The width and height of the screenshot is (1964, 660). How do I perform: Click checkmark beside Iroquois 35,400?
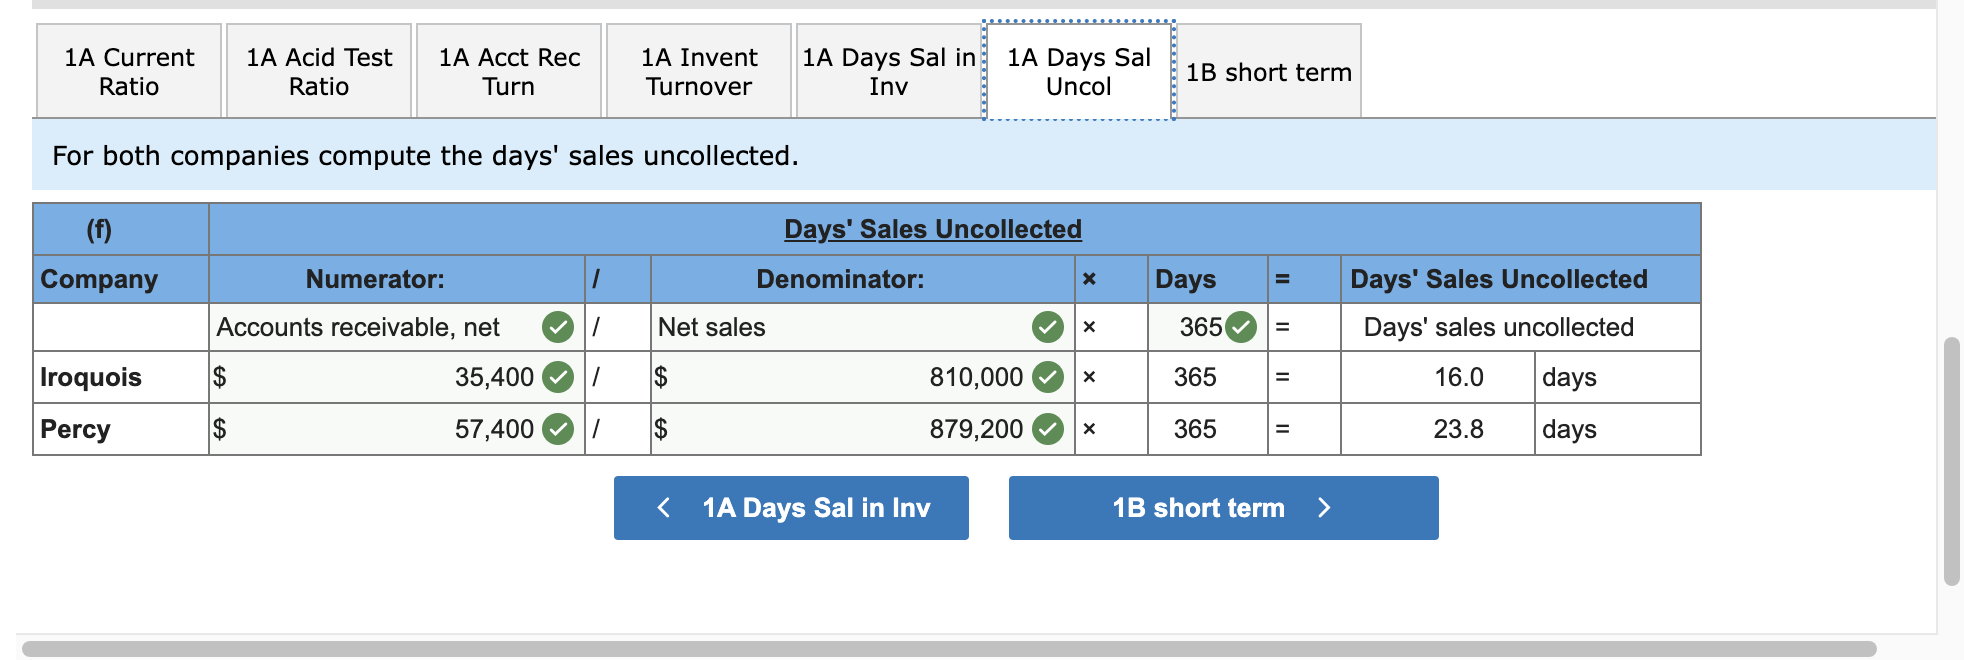click(x=558, y=377)
